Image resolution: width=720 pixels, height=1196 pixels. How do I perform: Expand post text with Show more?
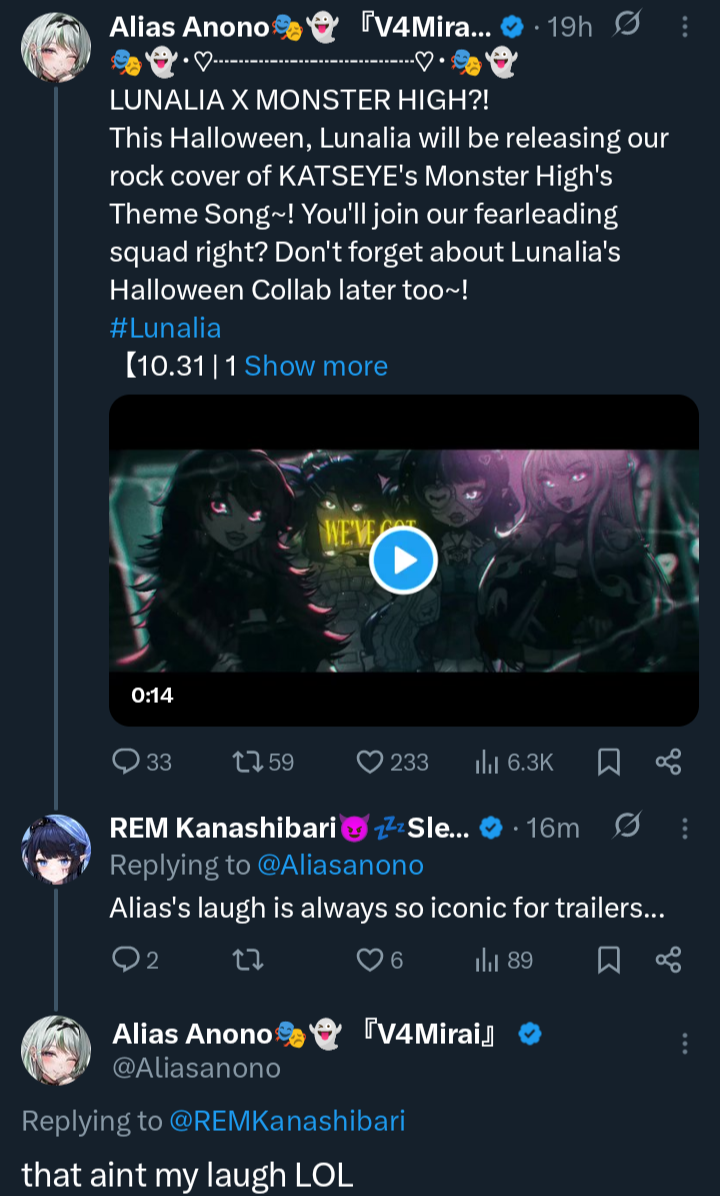coord(316,366)
